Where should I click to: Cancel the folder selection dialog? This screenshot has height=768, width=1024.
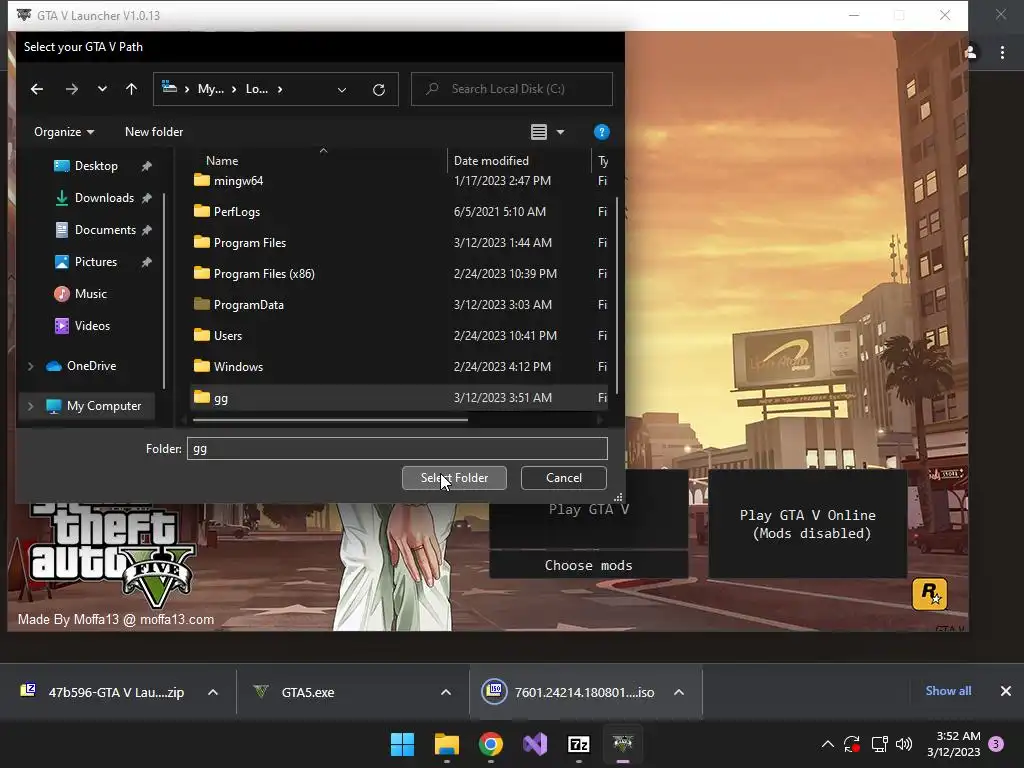[564, 478]
